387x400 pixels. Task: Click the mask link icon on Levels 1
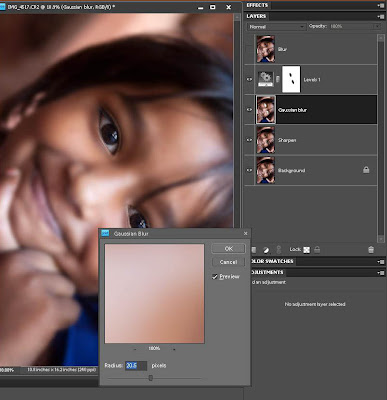pyautogui.click(x=278, y=79)
